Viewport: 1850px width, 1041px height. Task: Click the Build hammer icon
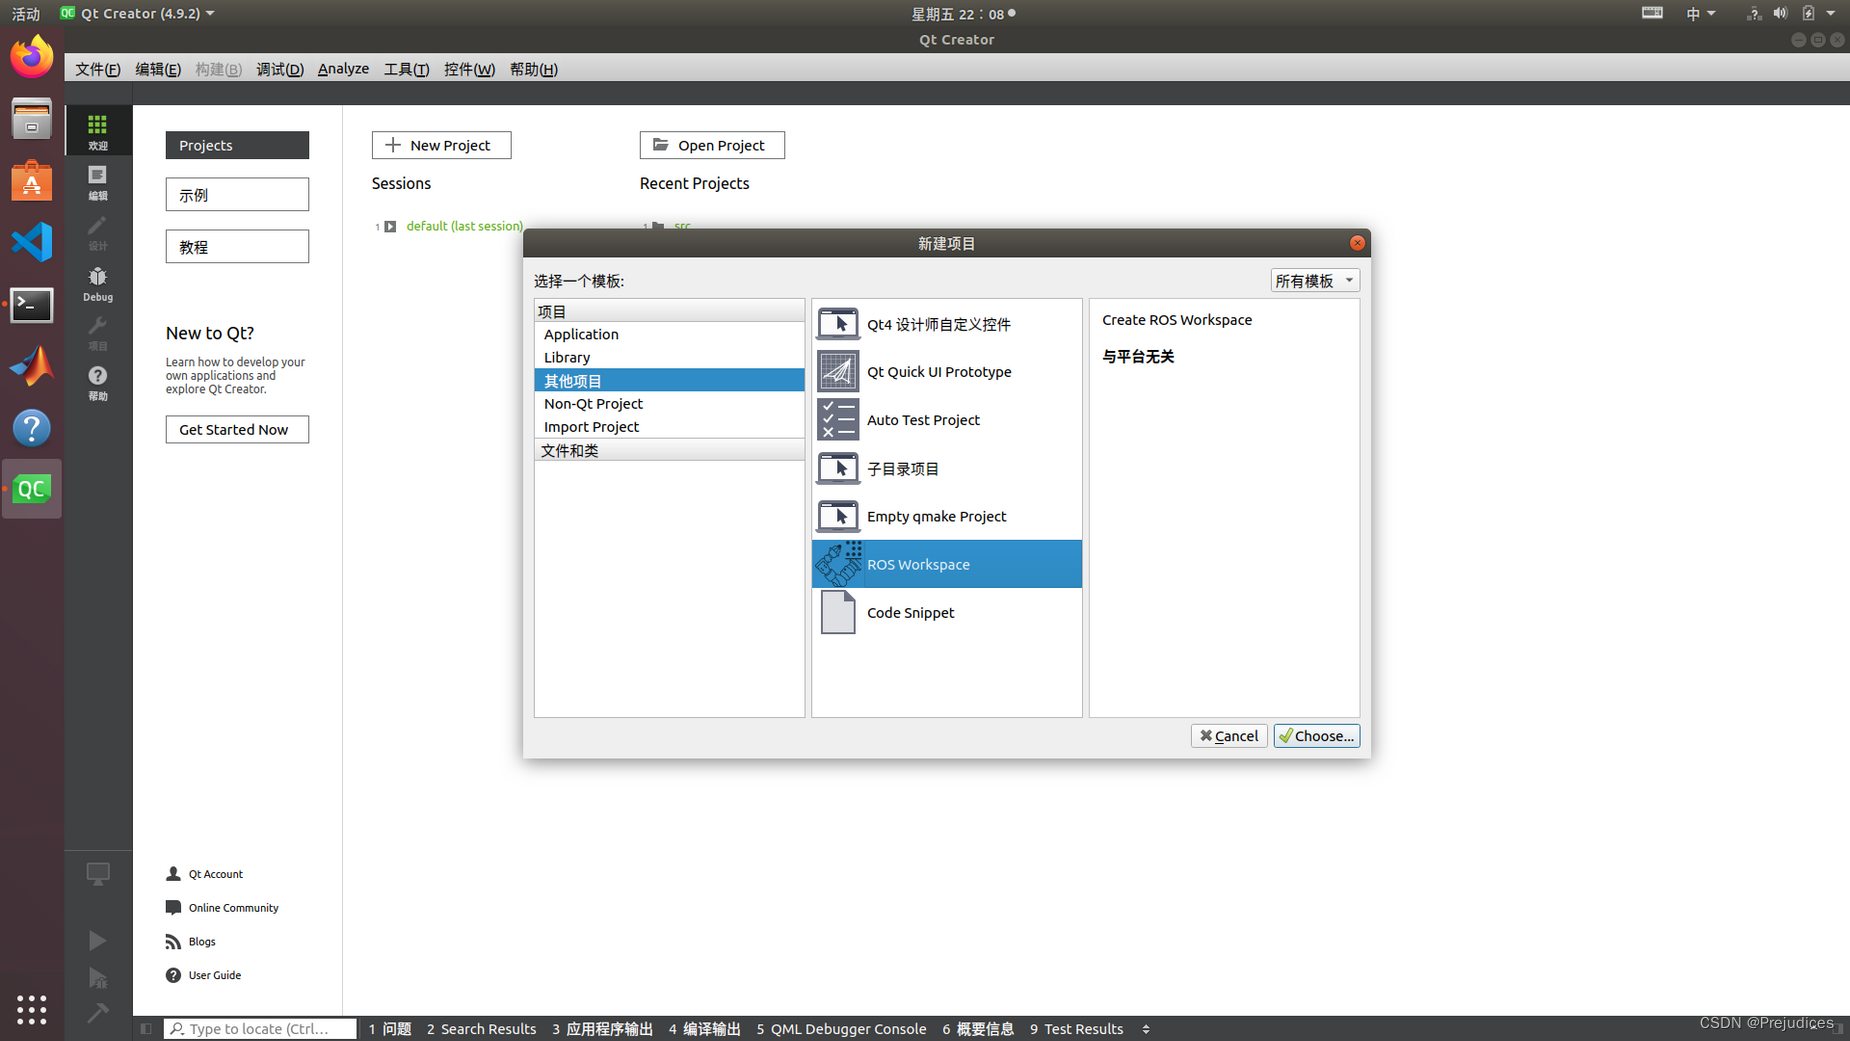coord(97,1013)
